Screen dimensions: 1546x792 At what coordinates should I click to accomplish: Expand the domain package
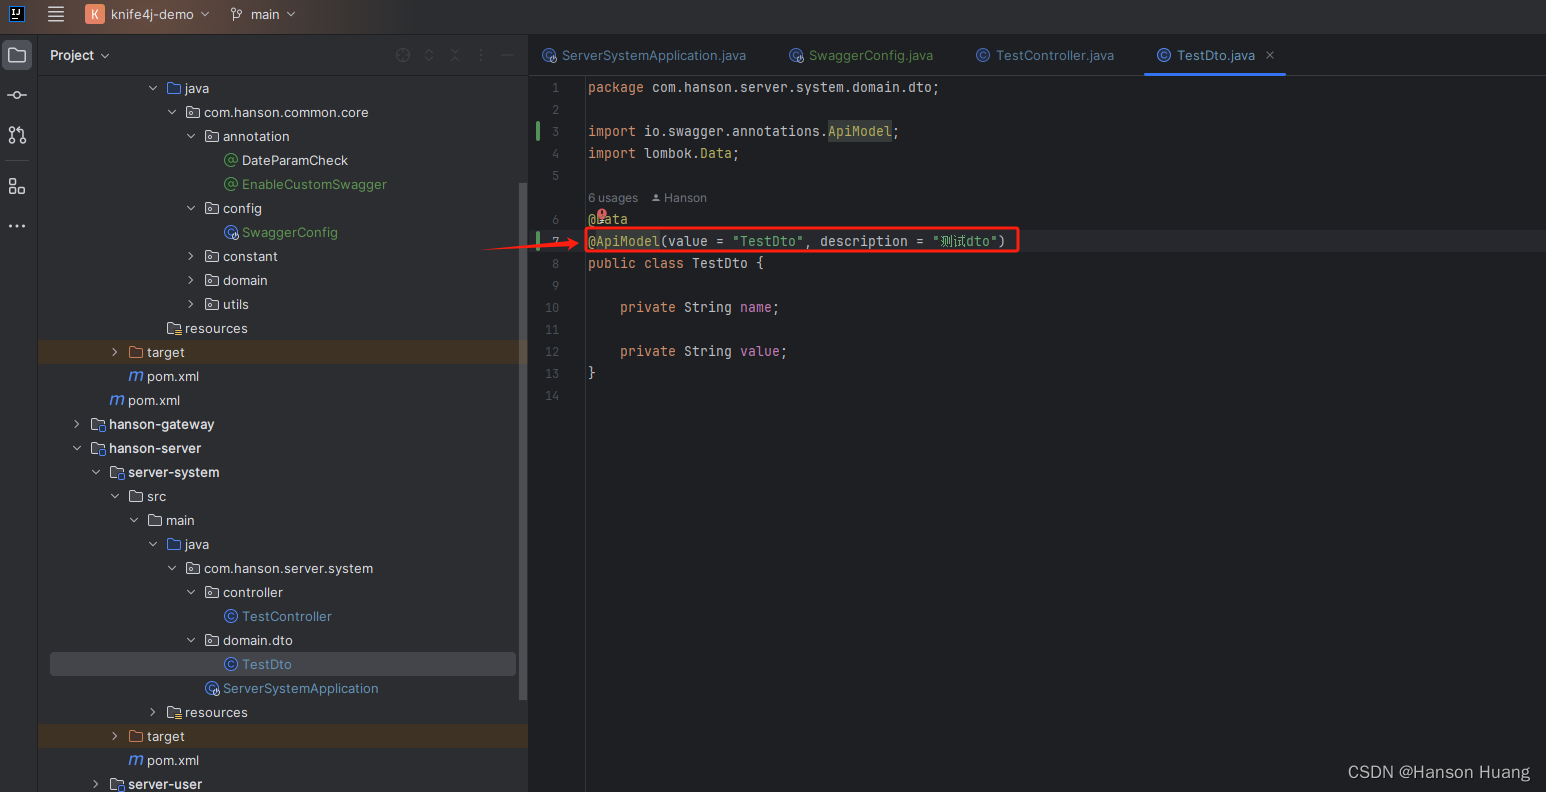[191, 280]
